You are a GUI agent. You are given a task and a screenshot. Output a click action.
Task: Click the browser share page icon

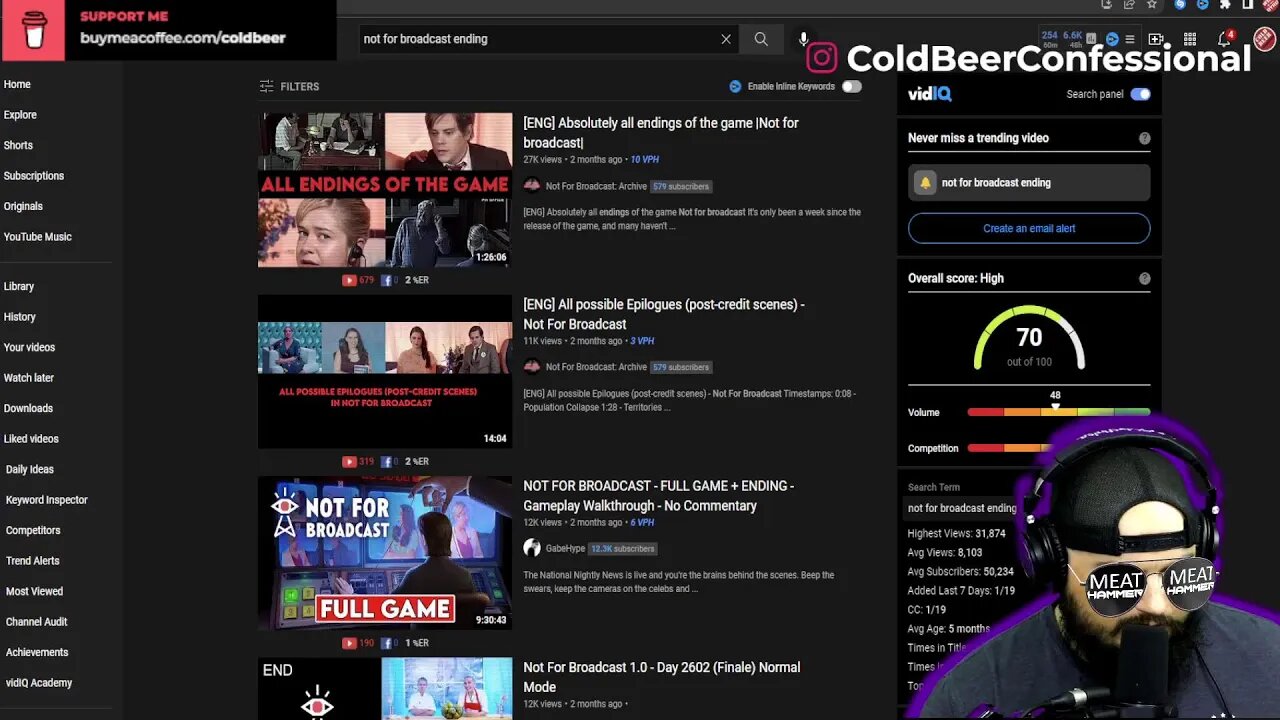pyautogui.click(x=1129, y=5)
